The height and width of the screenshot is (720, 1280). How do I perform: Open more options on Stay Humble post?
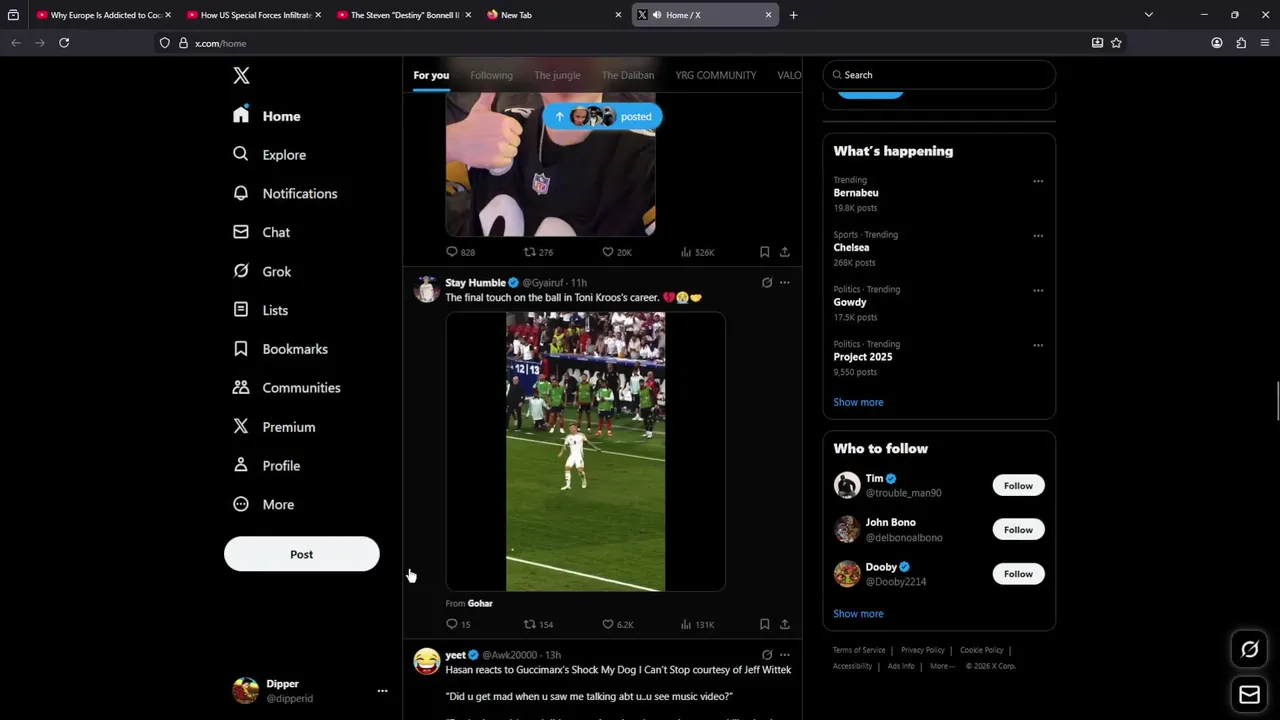[x=784, y=283]
